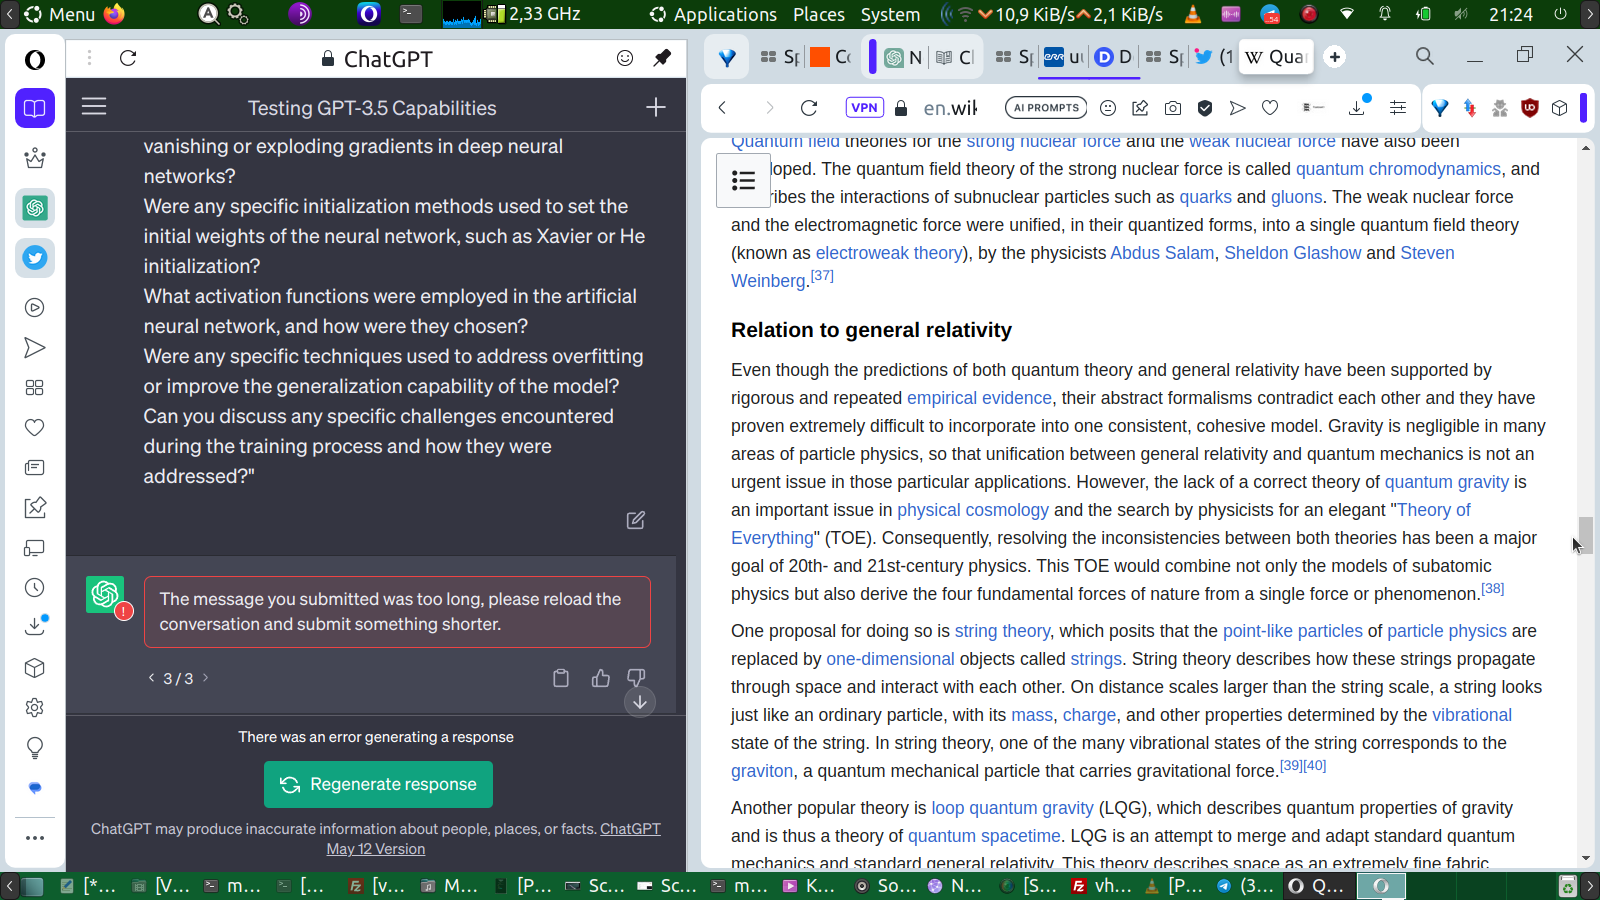Click Regenerate response button
The width and height of the screenshot is (1600, 900).
(x=378, y=784)
